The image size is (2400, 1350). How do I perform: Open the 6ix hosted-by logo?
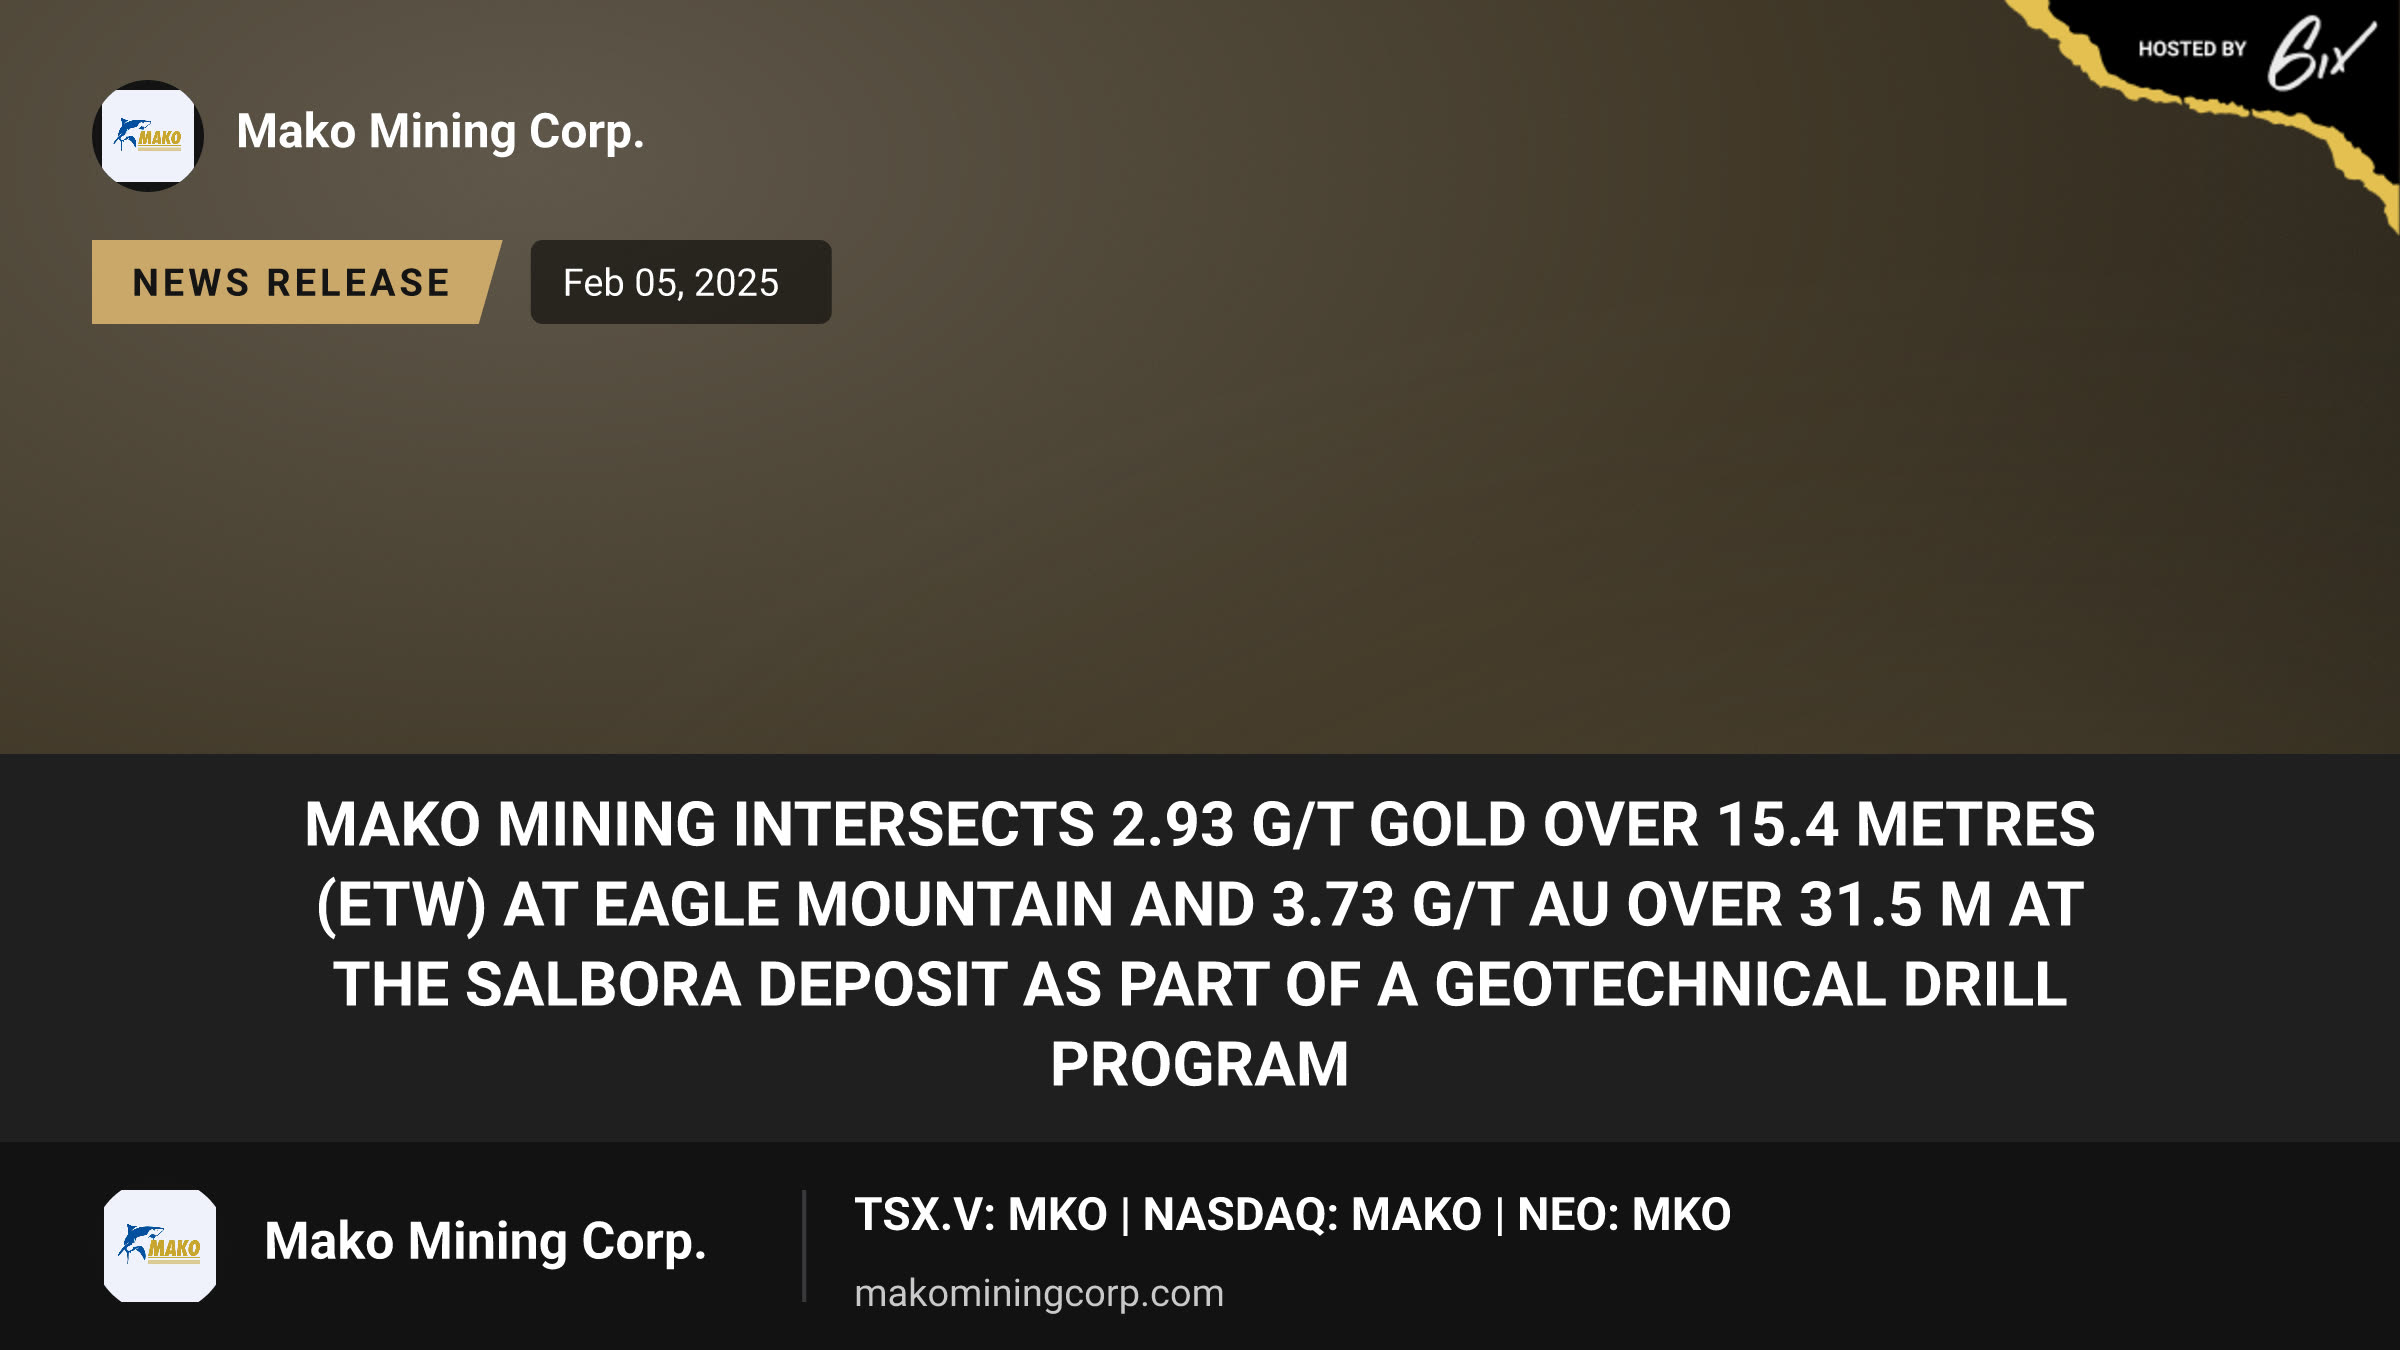tap(2320, 54)
